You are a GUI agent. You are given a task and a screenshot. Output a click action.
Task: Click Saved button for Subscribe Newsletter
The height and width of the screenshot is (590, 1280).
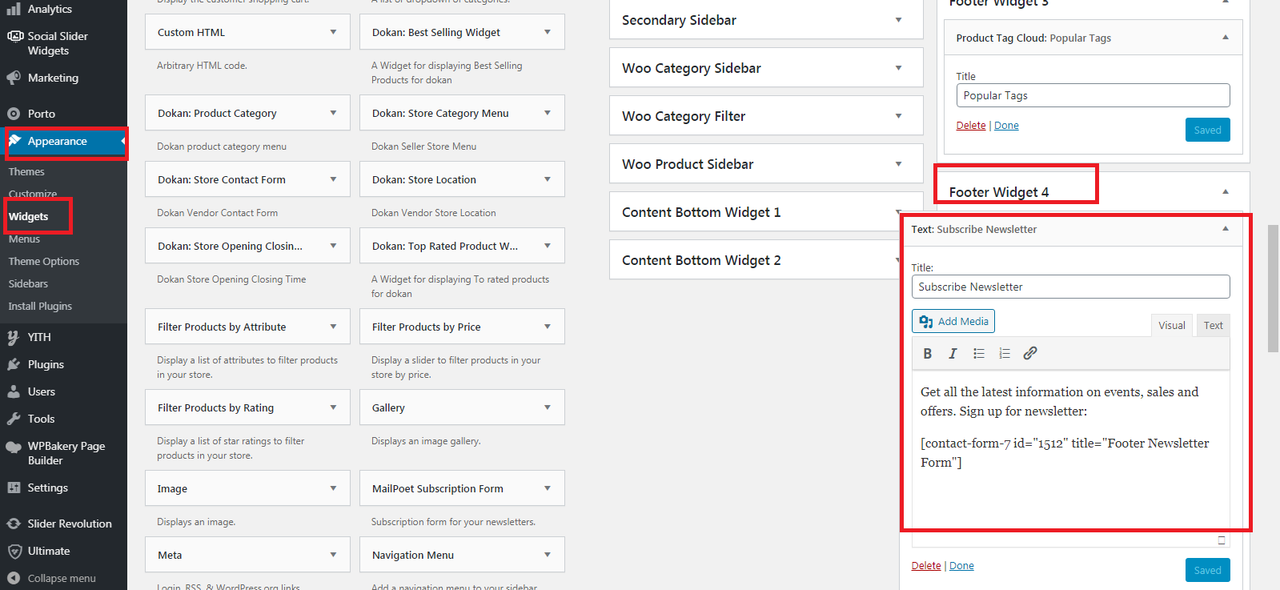1207,570
